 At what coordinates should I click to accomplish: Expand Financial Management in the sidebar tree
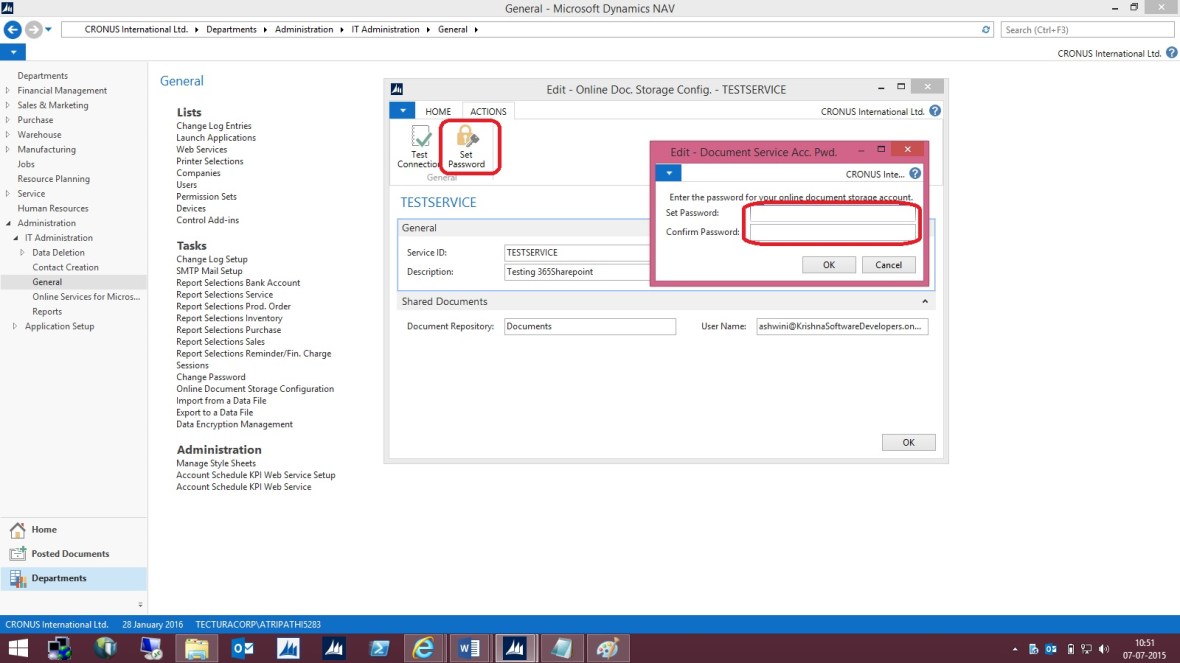tap(8, 90)
